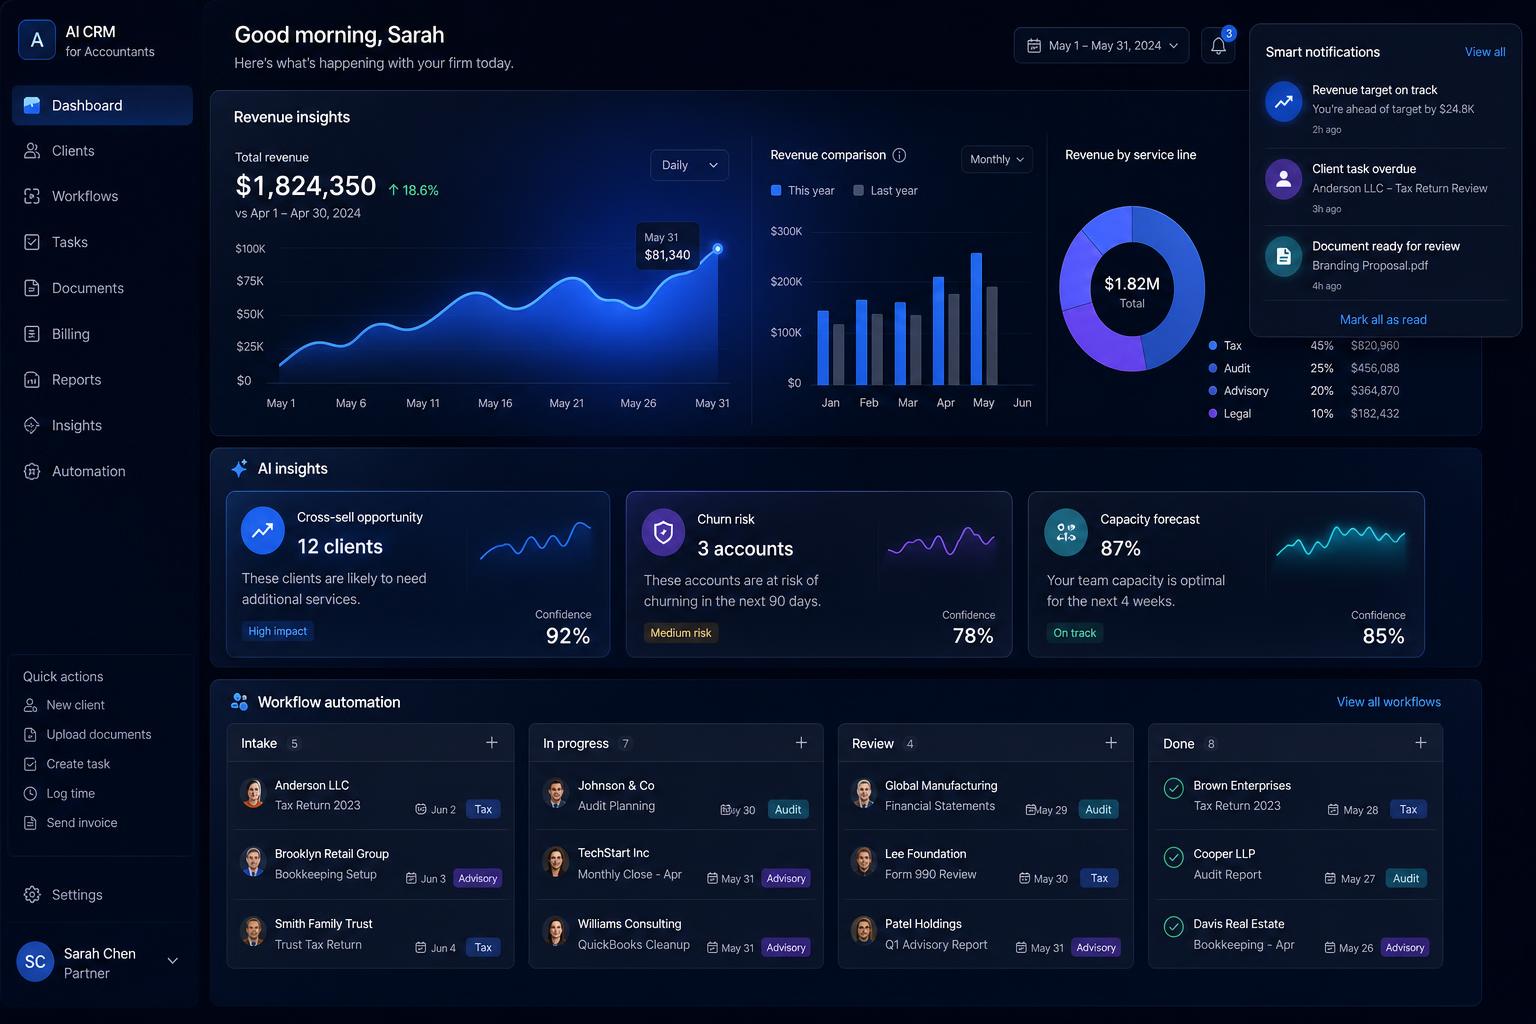Click the Revenue target notification icon
Viewport: 1536px width, 1024px height.
(x=1283, y=101)
